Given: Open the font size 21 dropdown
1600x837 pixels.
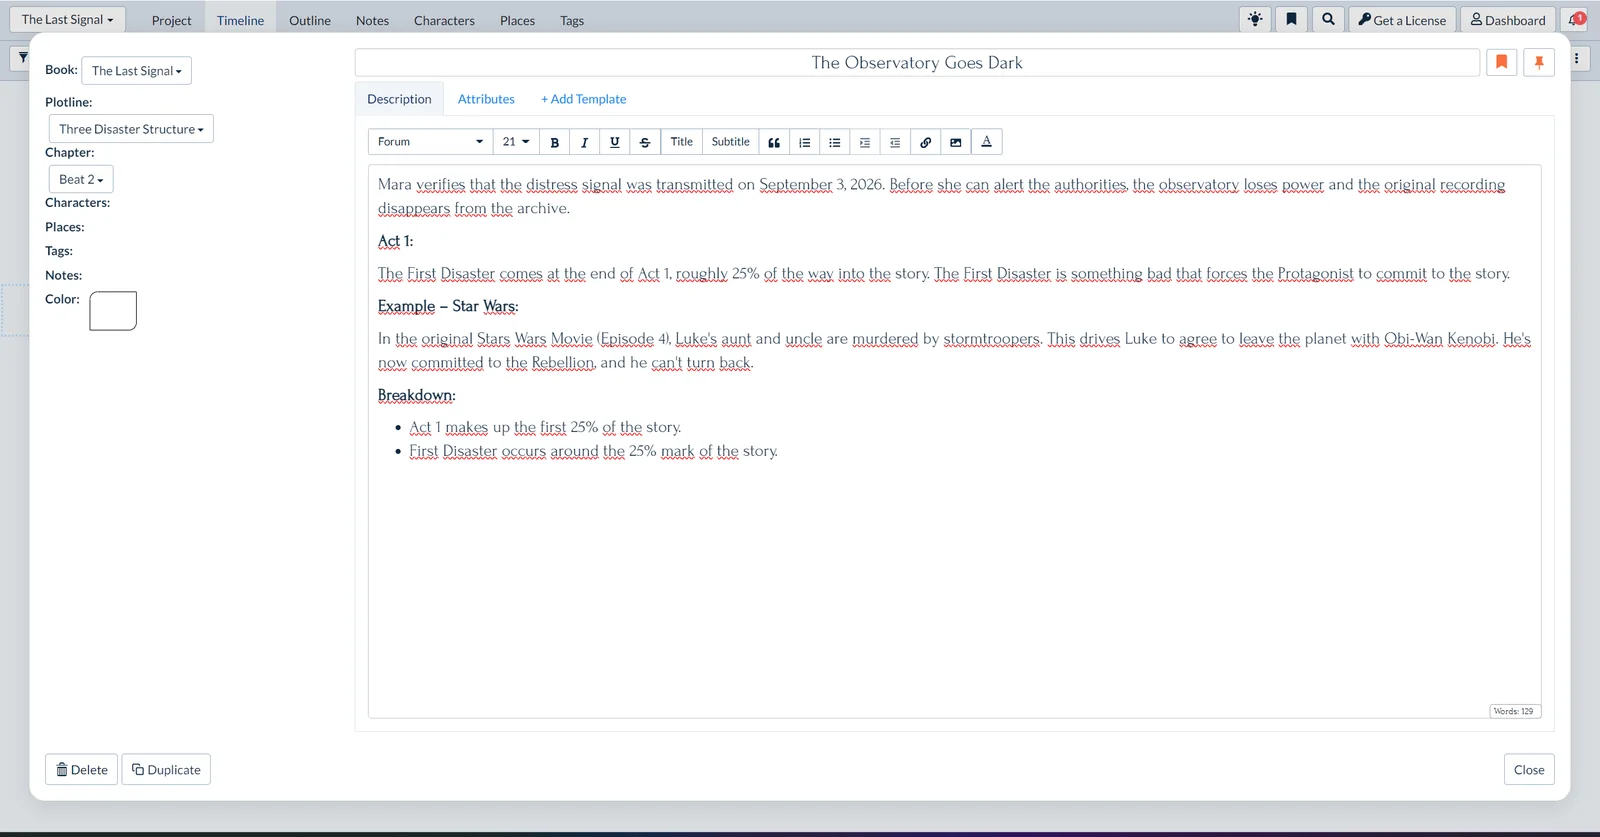Looking at the screenshot, I should [x=516, y=142].
